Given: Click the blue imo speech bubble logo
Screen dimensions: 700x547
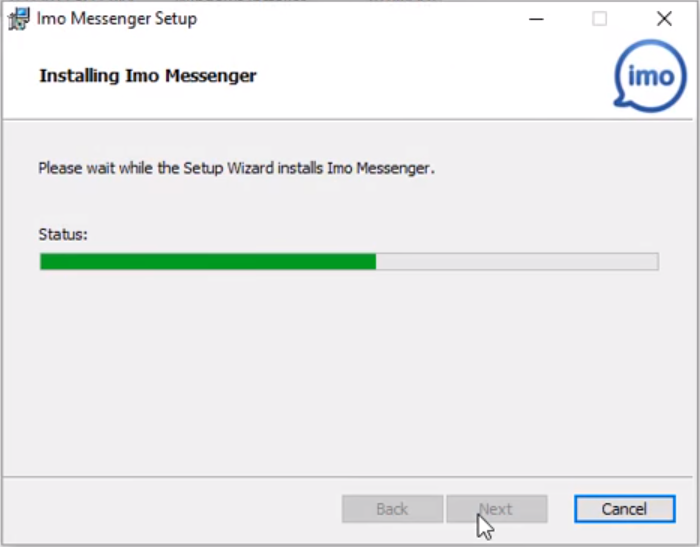Looking at the screenshot, I should (650, 75).
